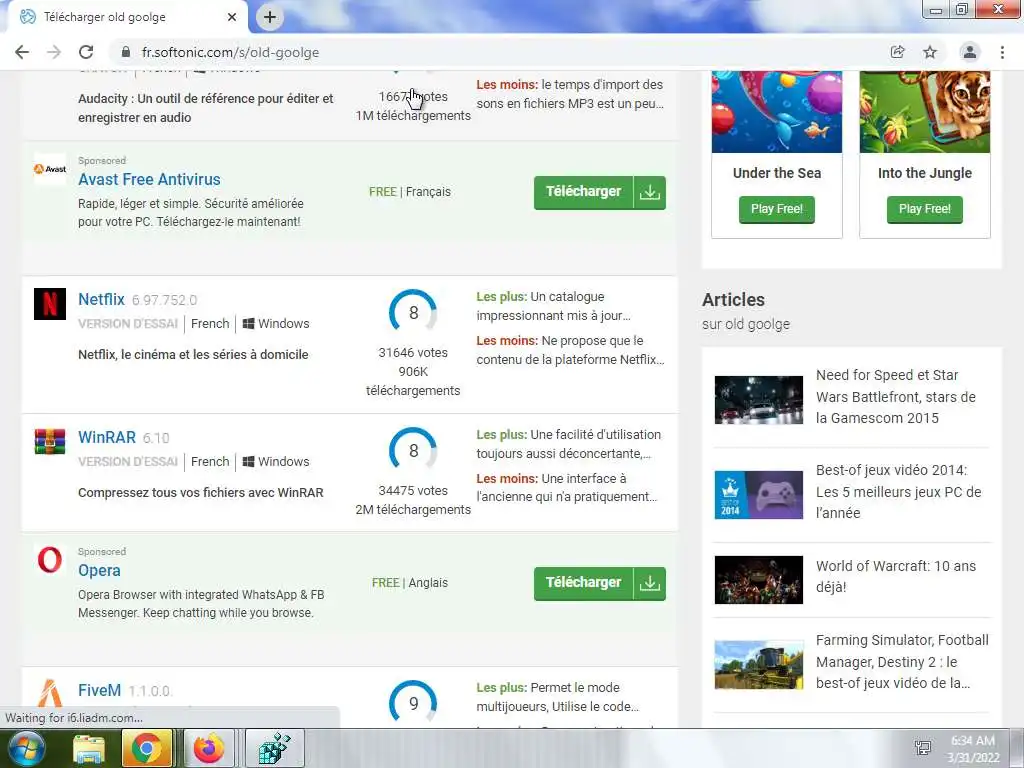Open Best-of jeux vidéo 2014 article
1024x768 pixels.
(x=898, y=491)
